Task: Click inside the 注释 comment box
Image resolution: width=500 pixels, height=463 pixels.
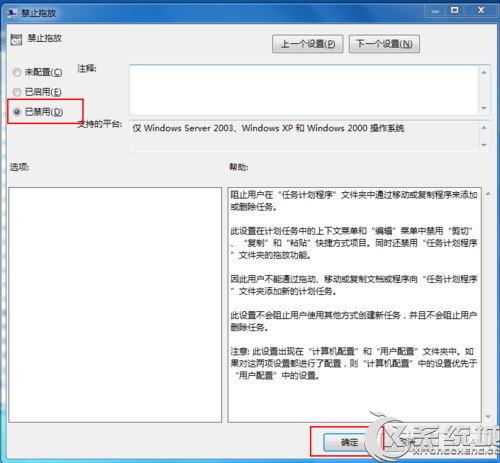Action: (x=304, y=90)
